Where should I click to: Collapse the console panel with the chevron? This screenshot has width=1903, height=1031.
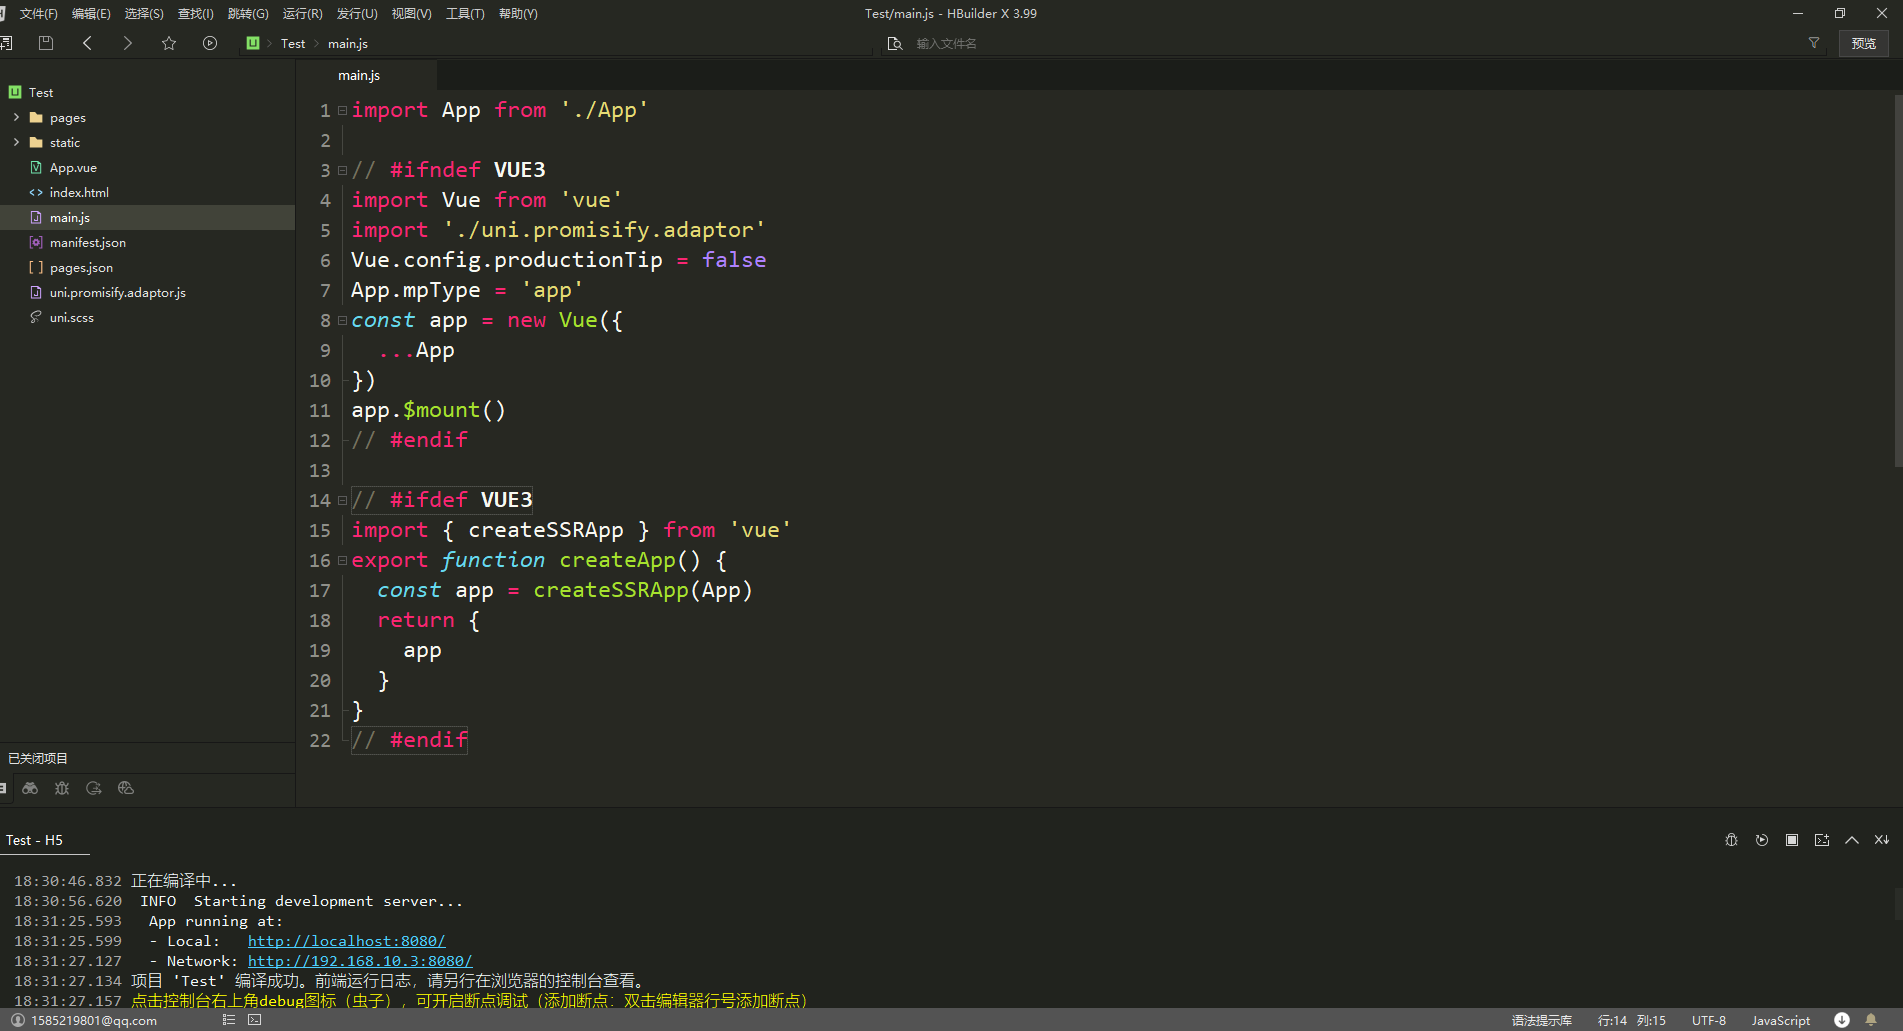point(1852,840)
